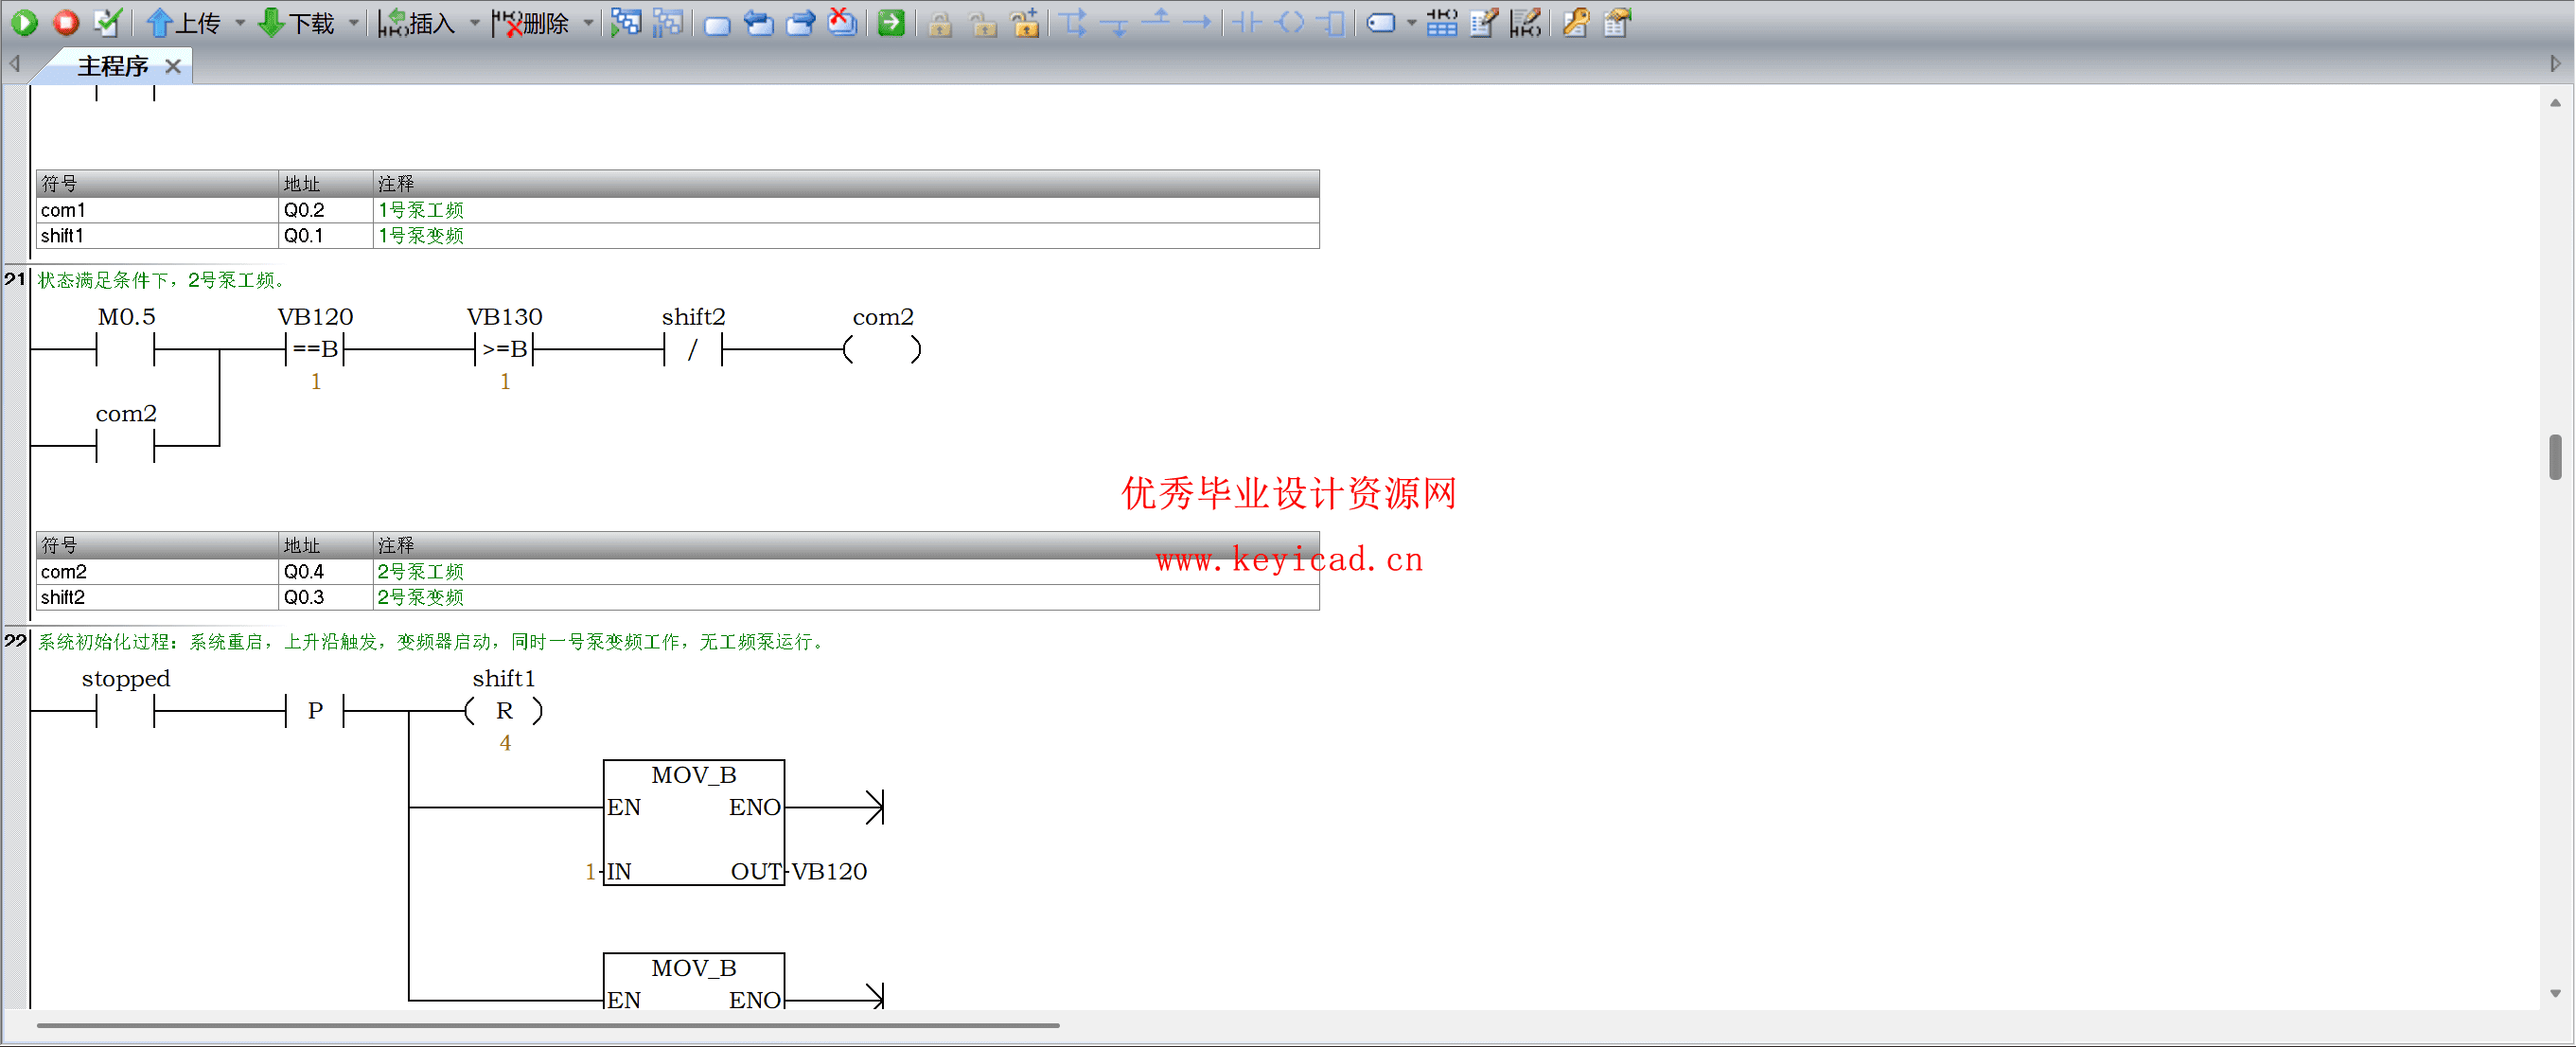This screenshot has height=1047, width=2576.
Task: Click network 21 comment text
Action: 164,280
